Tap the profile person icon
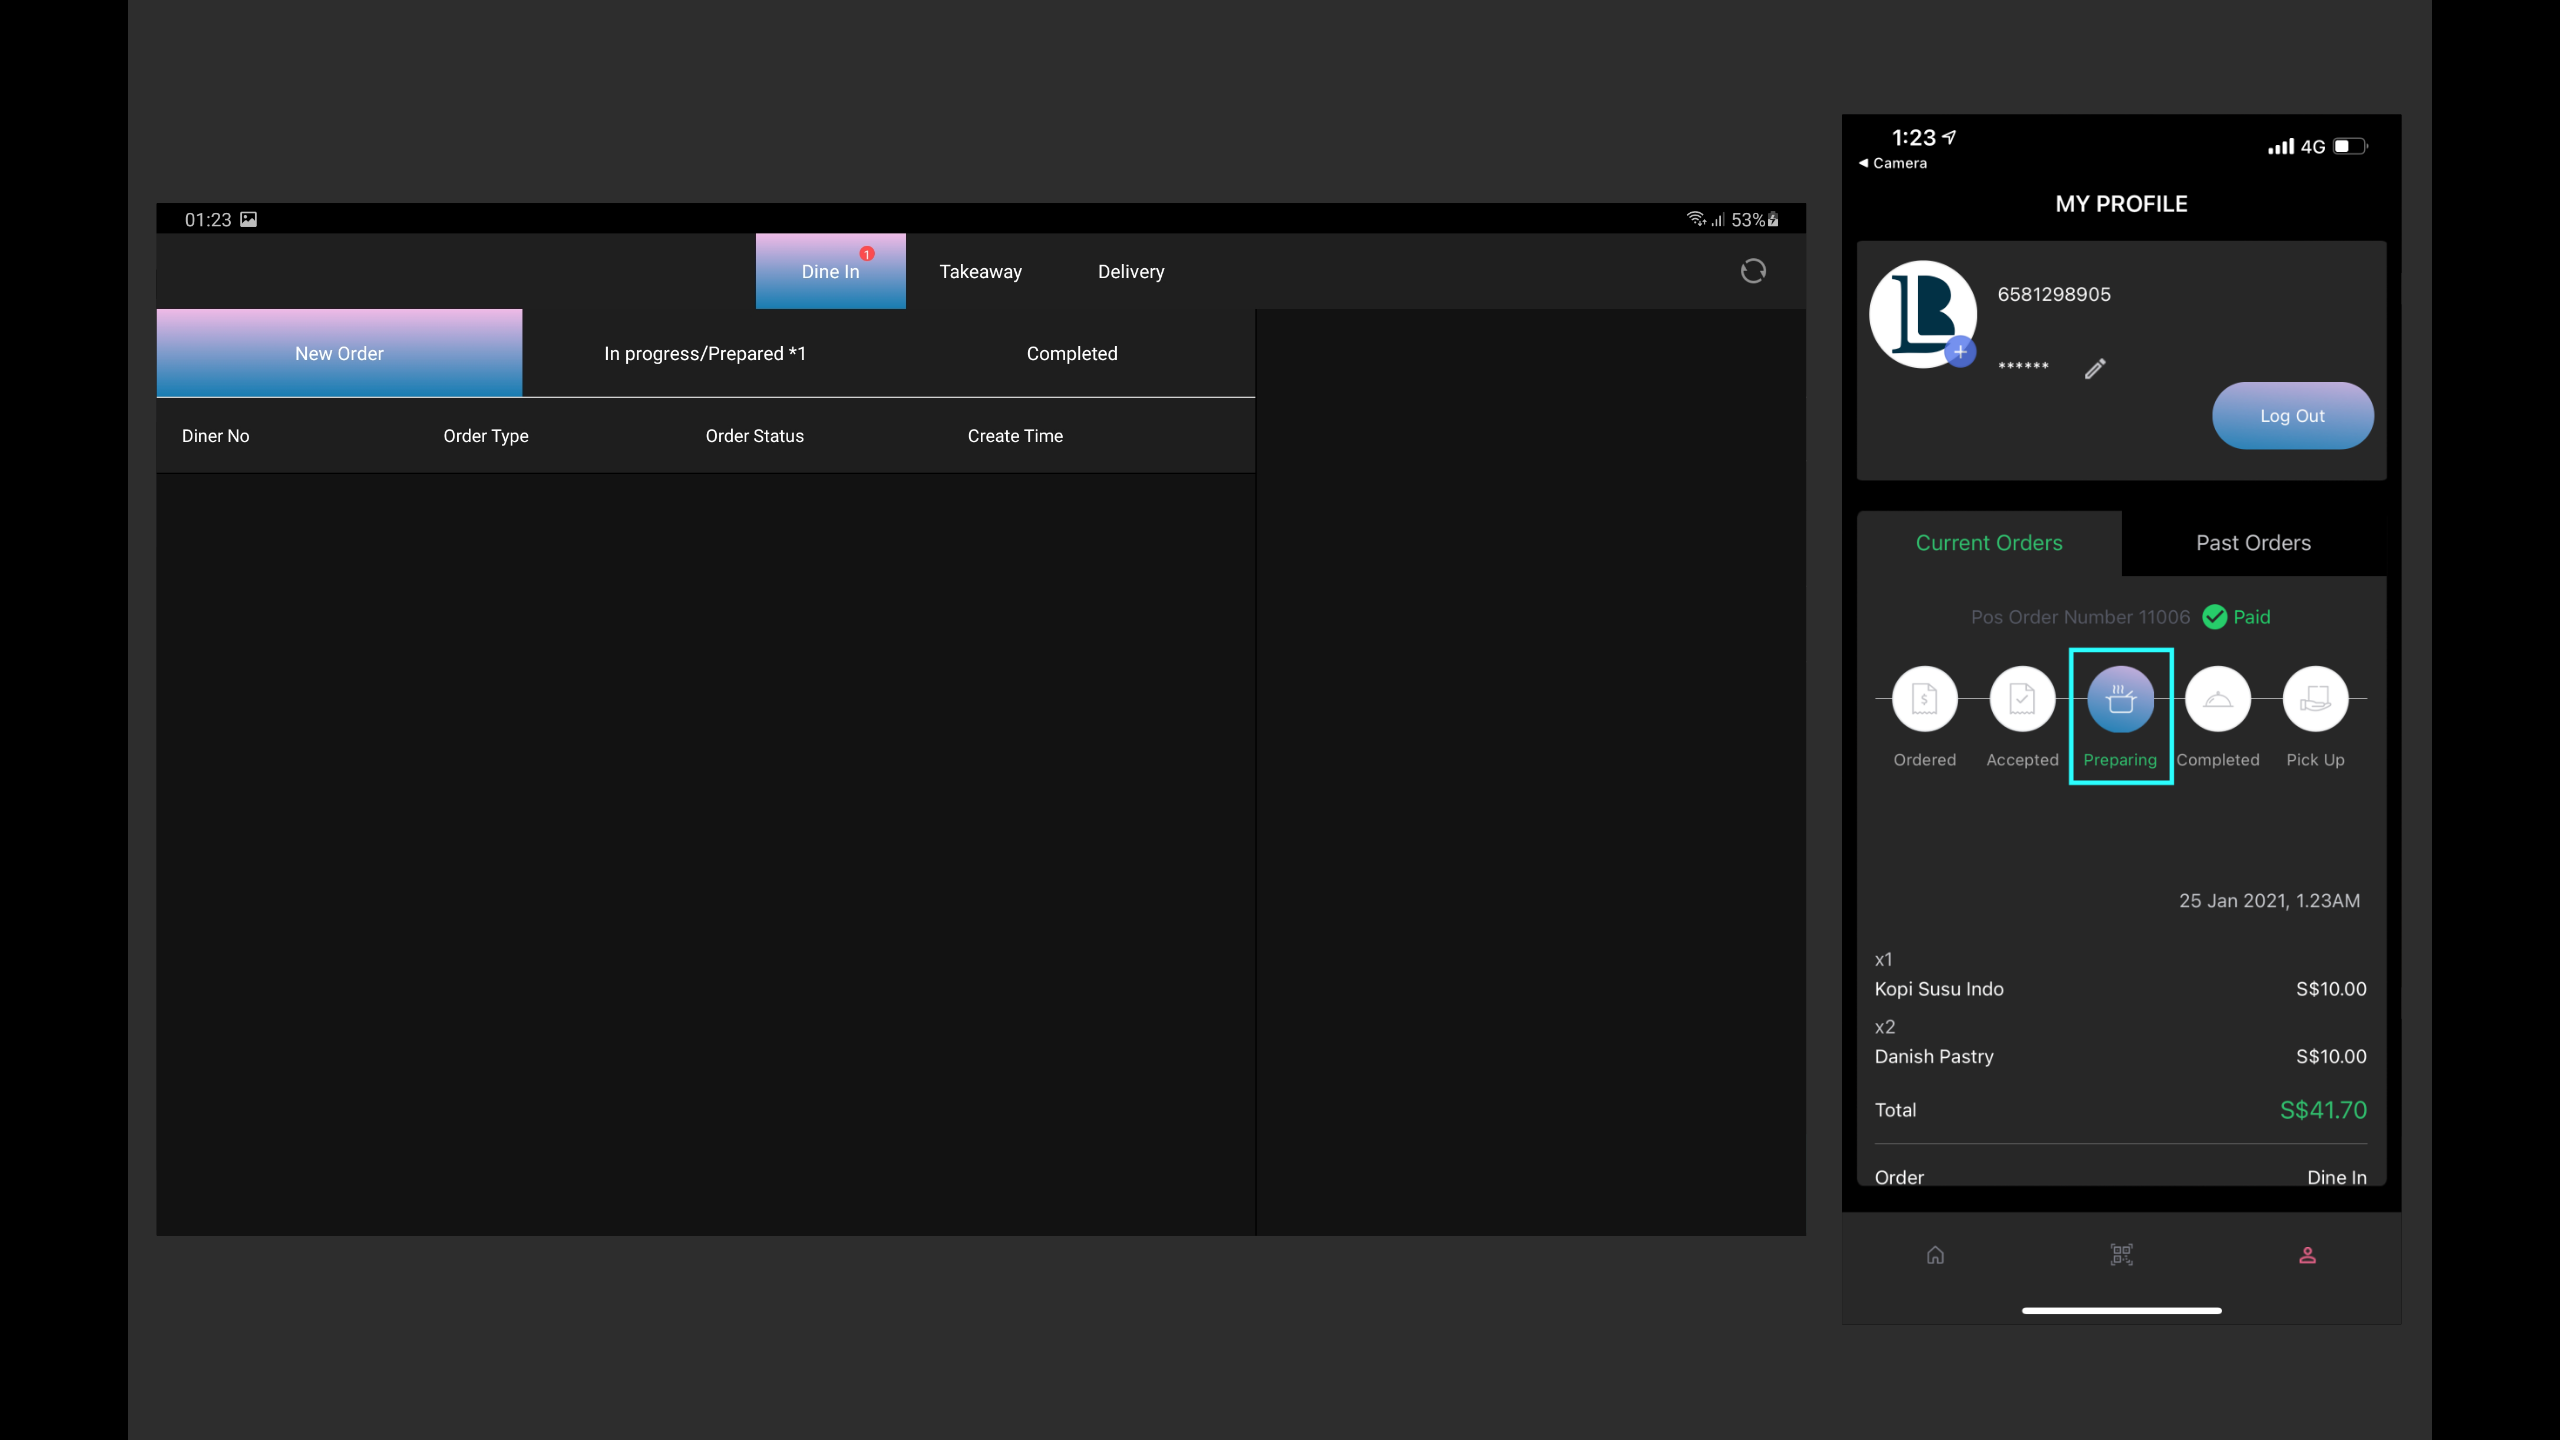The height and width of the screenshot is (1440, 2560). tap(2307, 1255)
